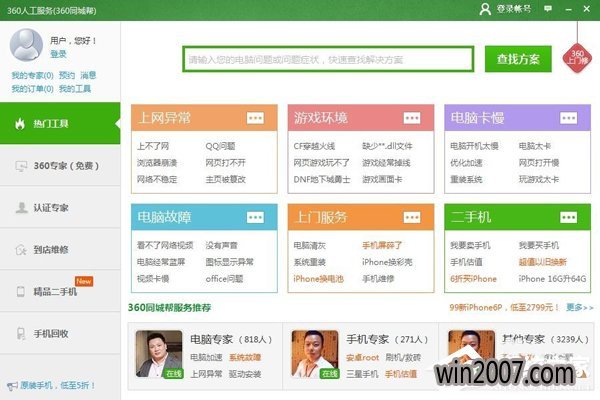
Task: Select DNF地下城勇士 game issue
Action: point(322,179)
